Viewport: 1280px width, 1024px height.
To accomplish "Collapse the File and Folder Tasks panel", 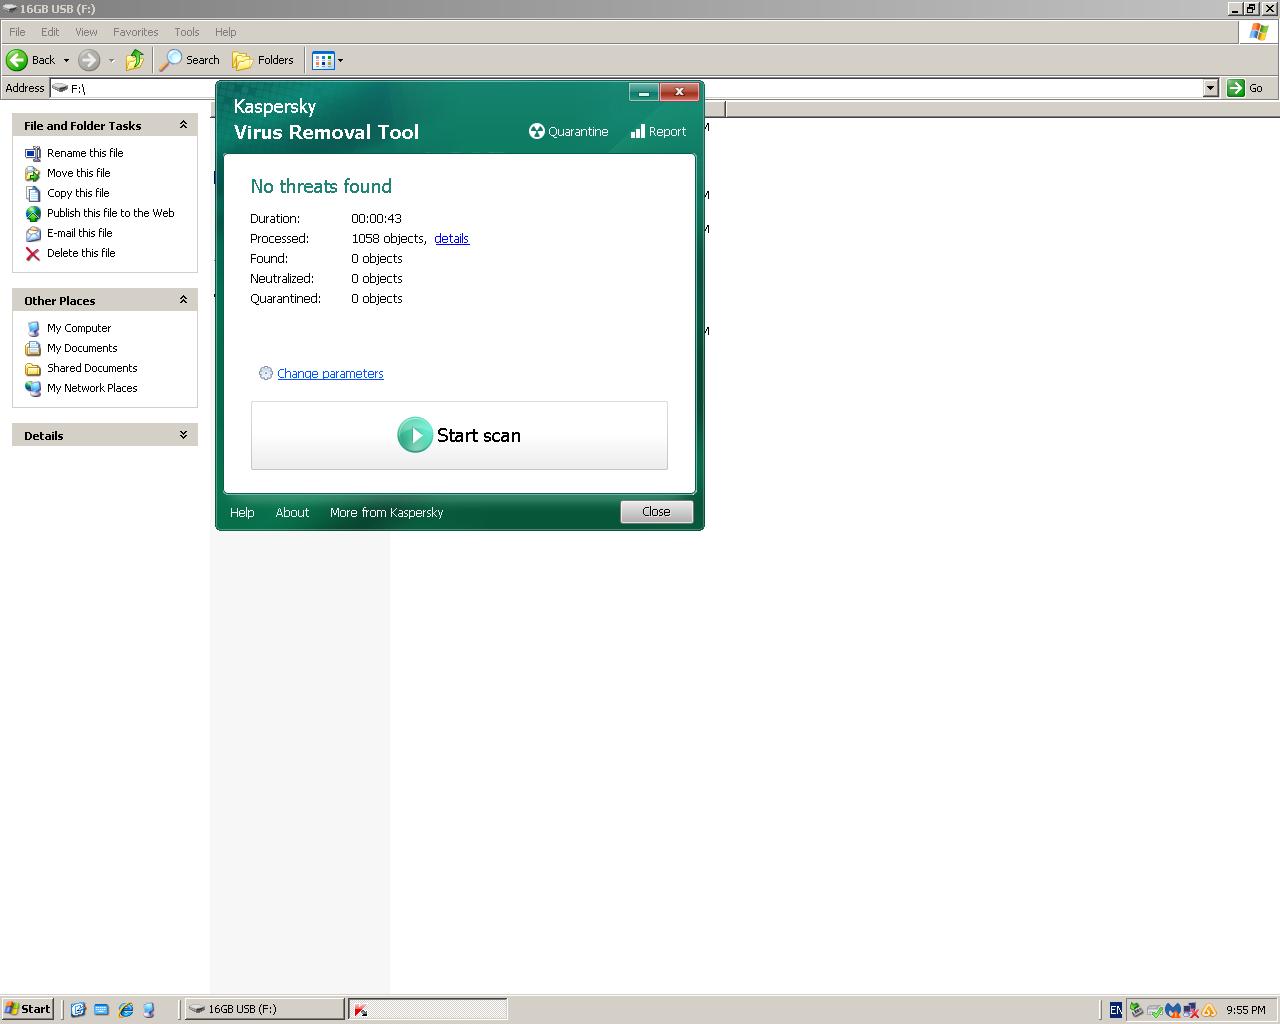I will click(x=183, y=125).
